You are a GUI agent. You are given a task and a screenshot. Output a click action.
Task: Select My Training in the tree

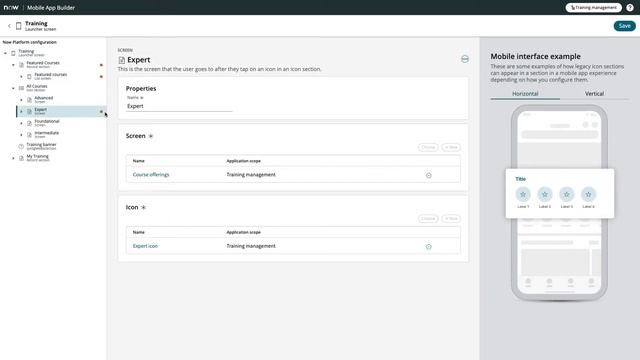pos(38,158)
